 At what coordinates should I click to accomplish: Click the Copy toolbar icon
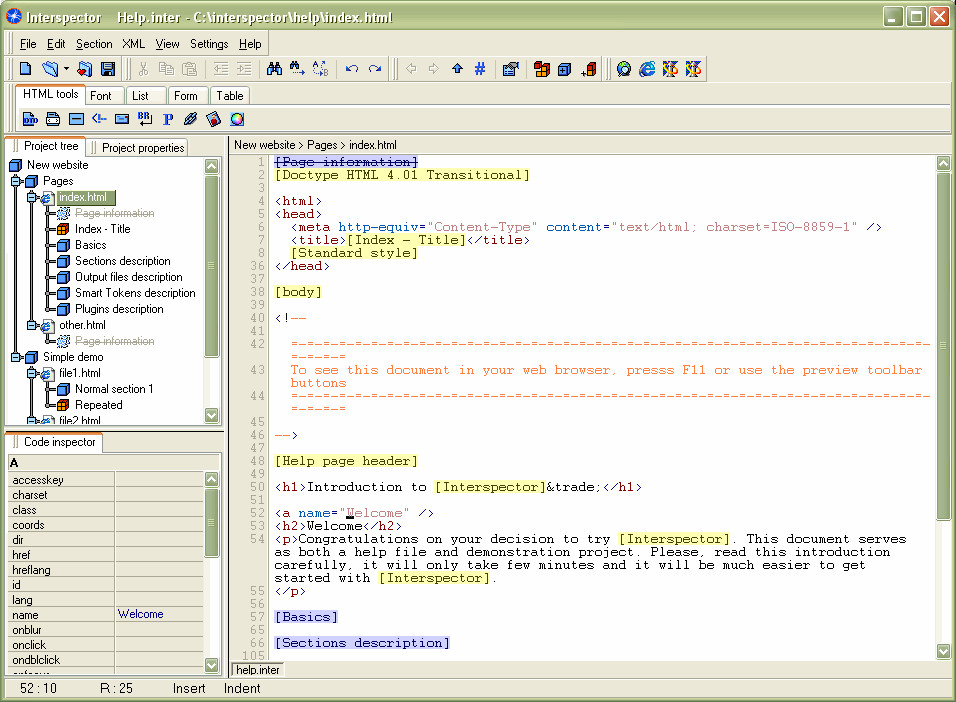166,69
